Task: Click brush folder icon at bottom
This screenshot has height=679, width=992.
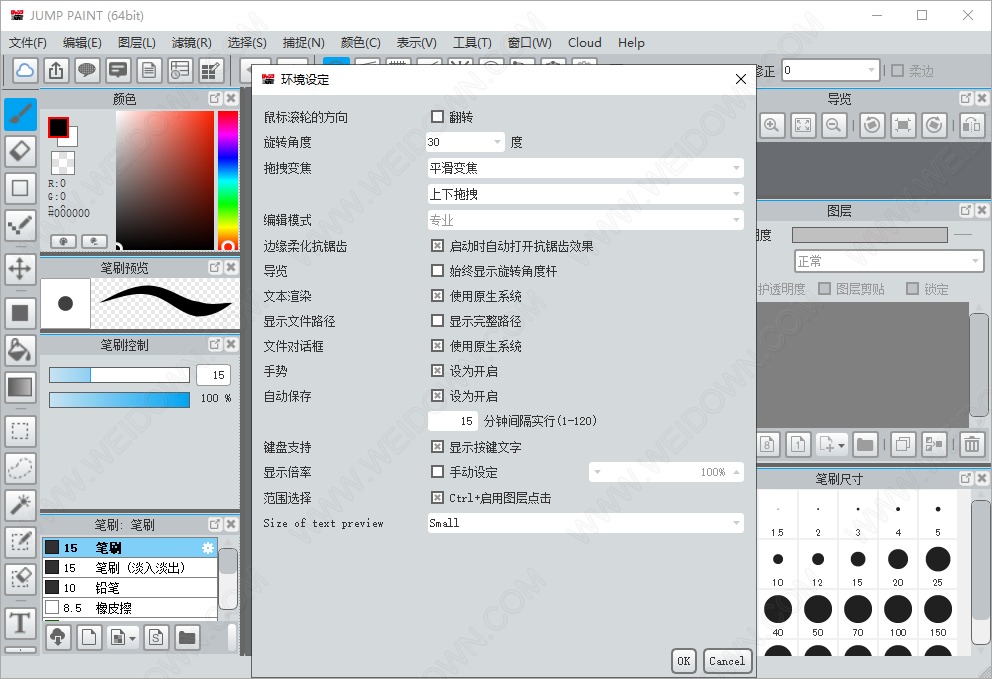Action: tap(187, 637)
